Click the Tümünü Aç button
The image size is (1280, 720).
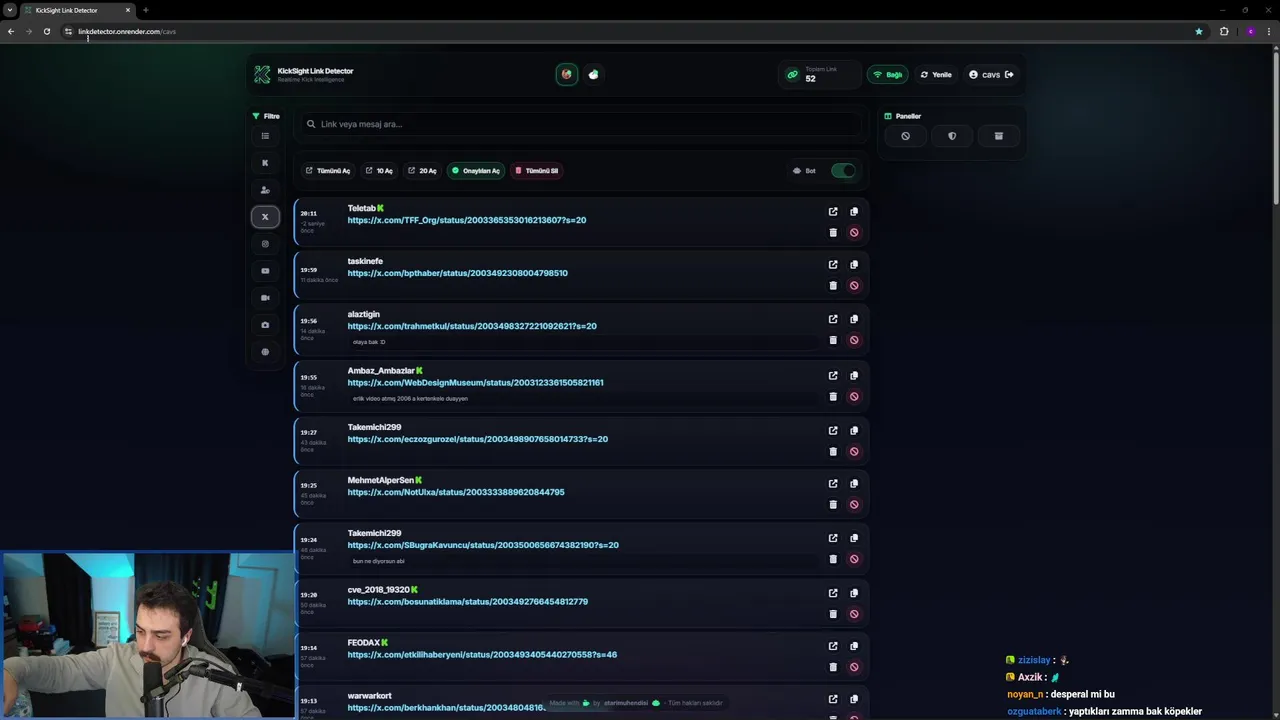point(328,171)
